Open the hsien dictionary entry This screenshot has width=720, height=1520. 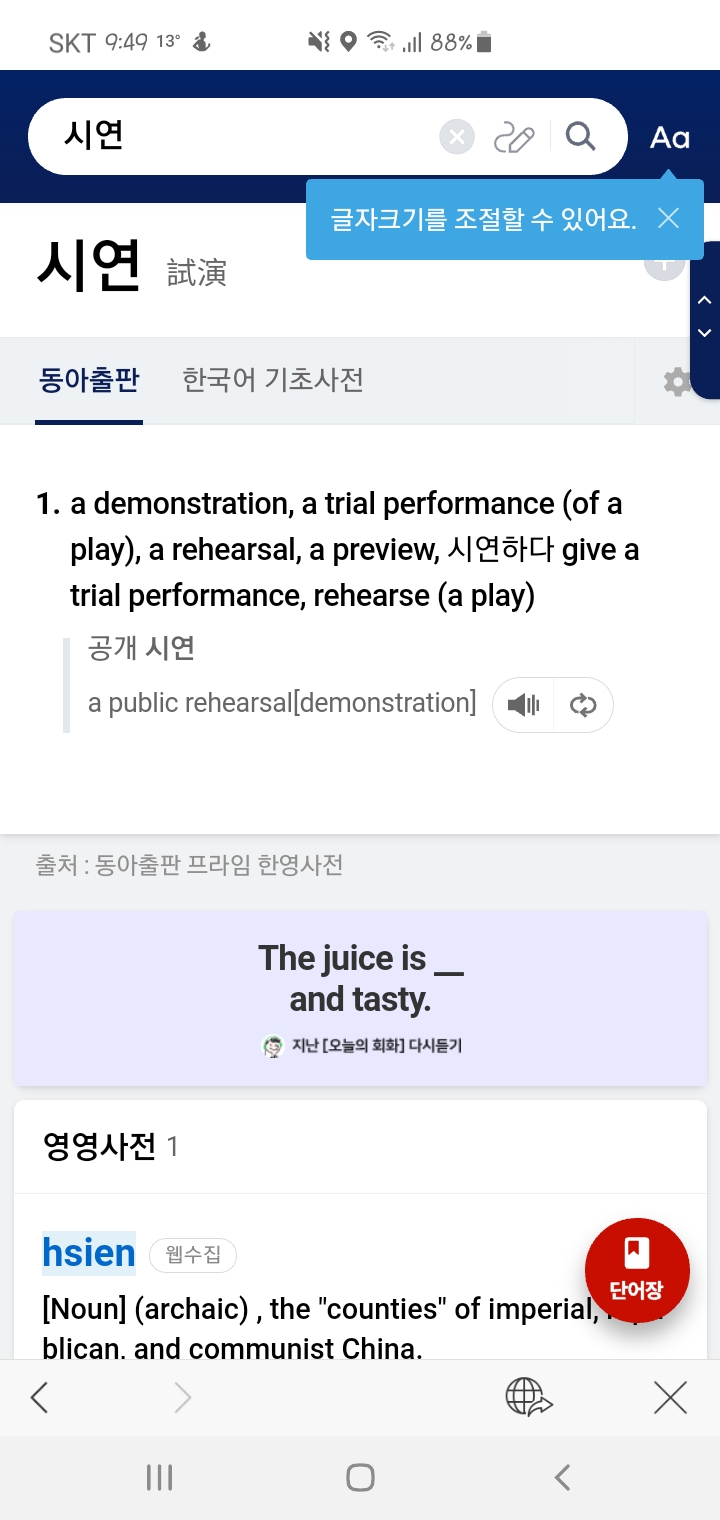tap(89, 1252)
